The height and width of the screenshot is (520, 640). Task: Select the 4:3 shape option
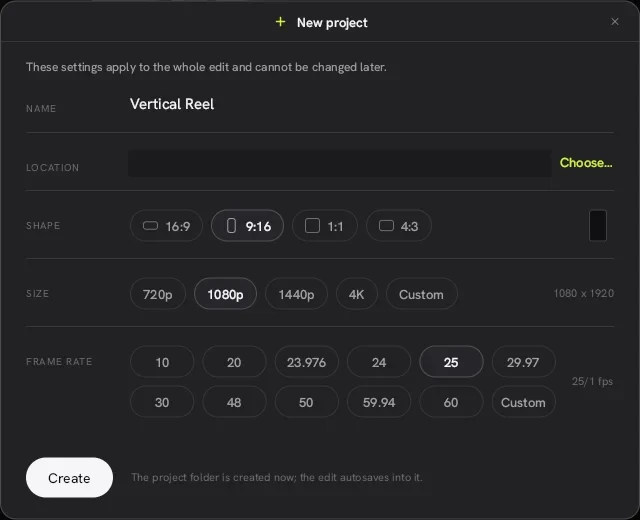(x=399, y=226)
